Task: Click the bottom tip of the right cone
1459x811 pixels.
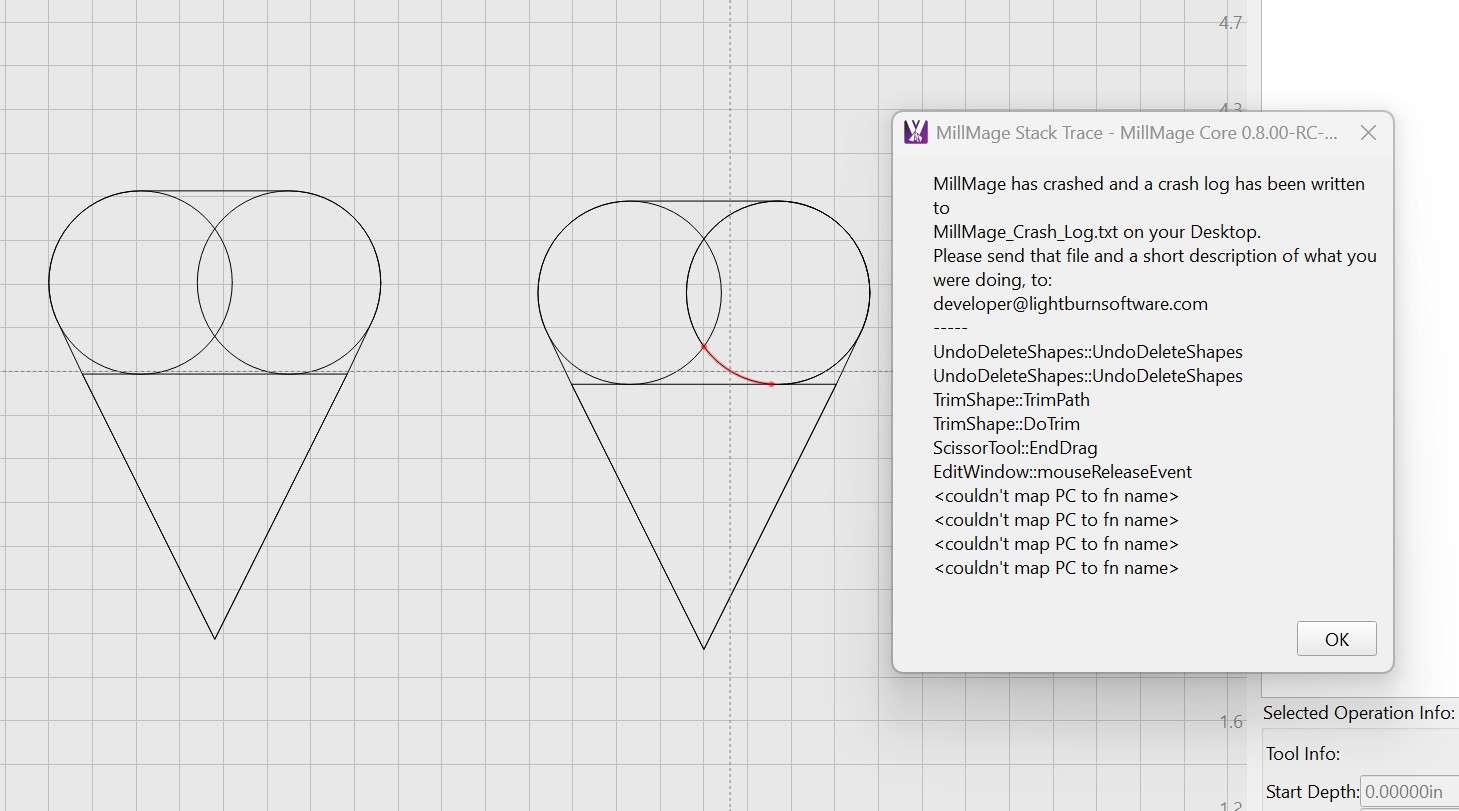Action: pos(704,648)
